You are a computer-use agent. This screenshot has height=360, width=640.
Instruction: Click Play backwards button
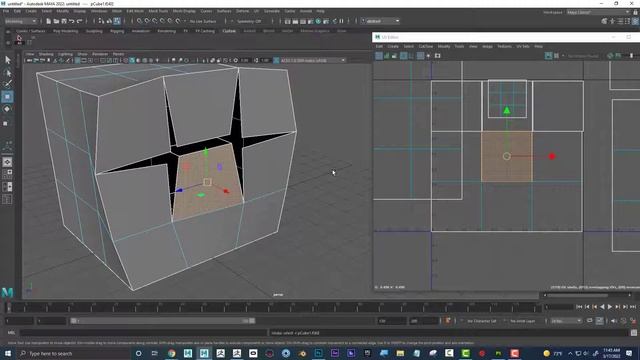pyautogui.click(x=602, y=307)
